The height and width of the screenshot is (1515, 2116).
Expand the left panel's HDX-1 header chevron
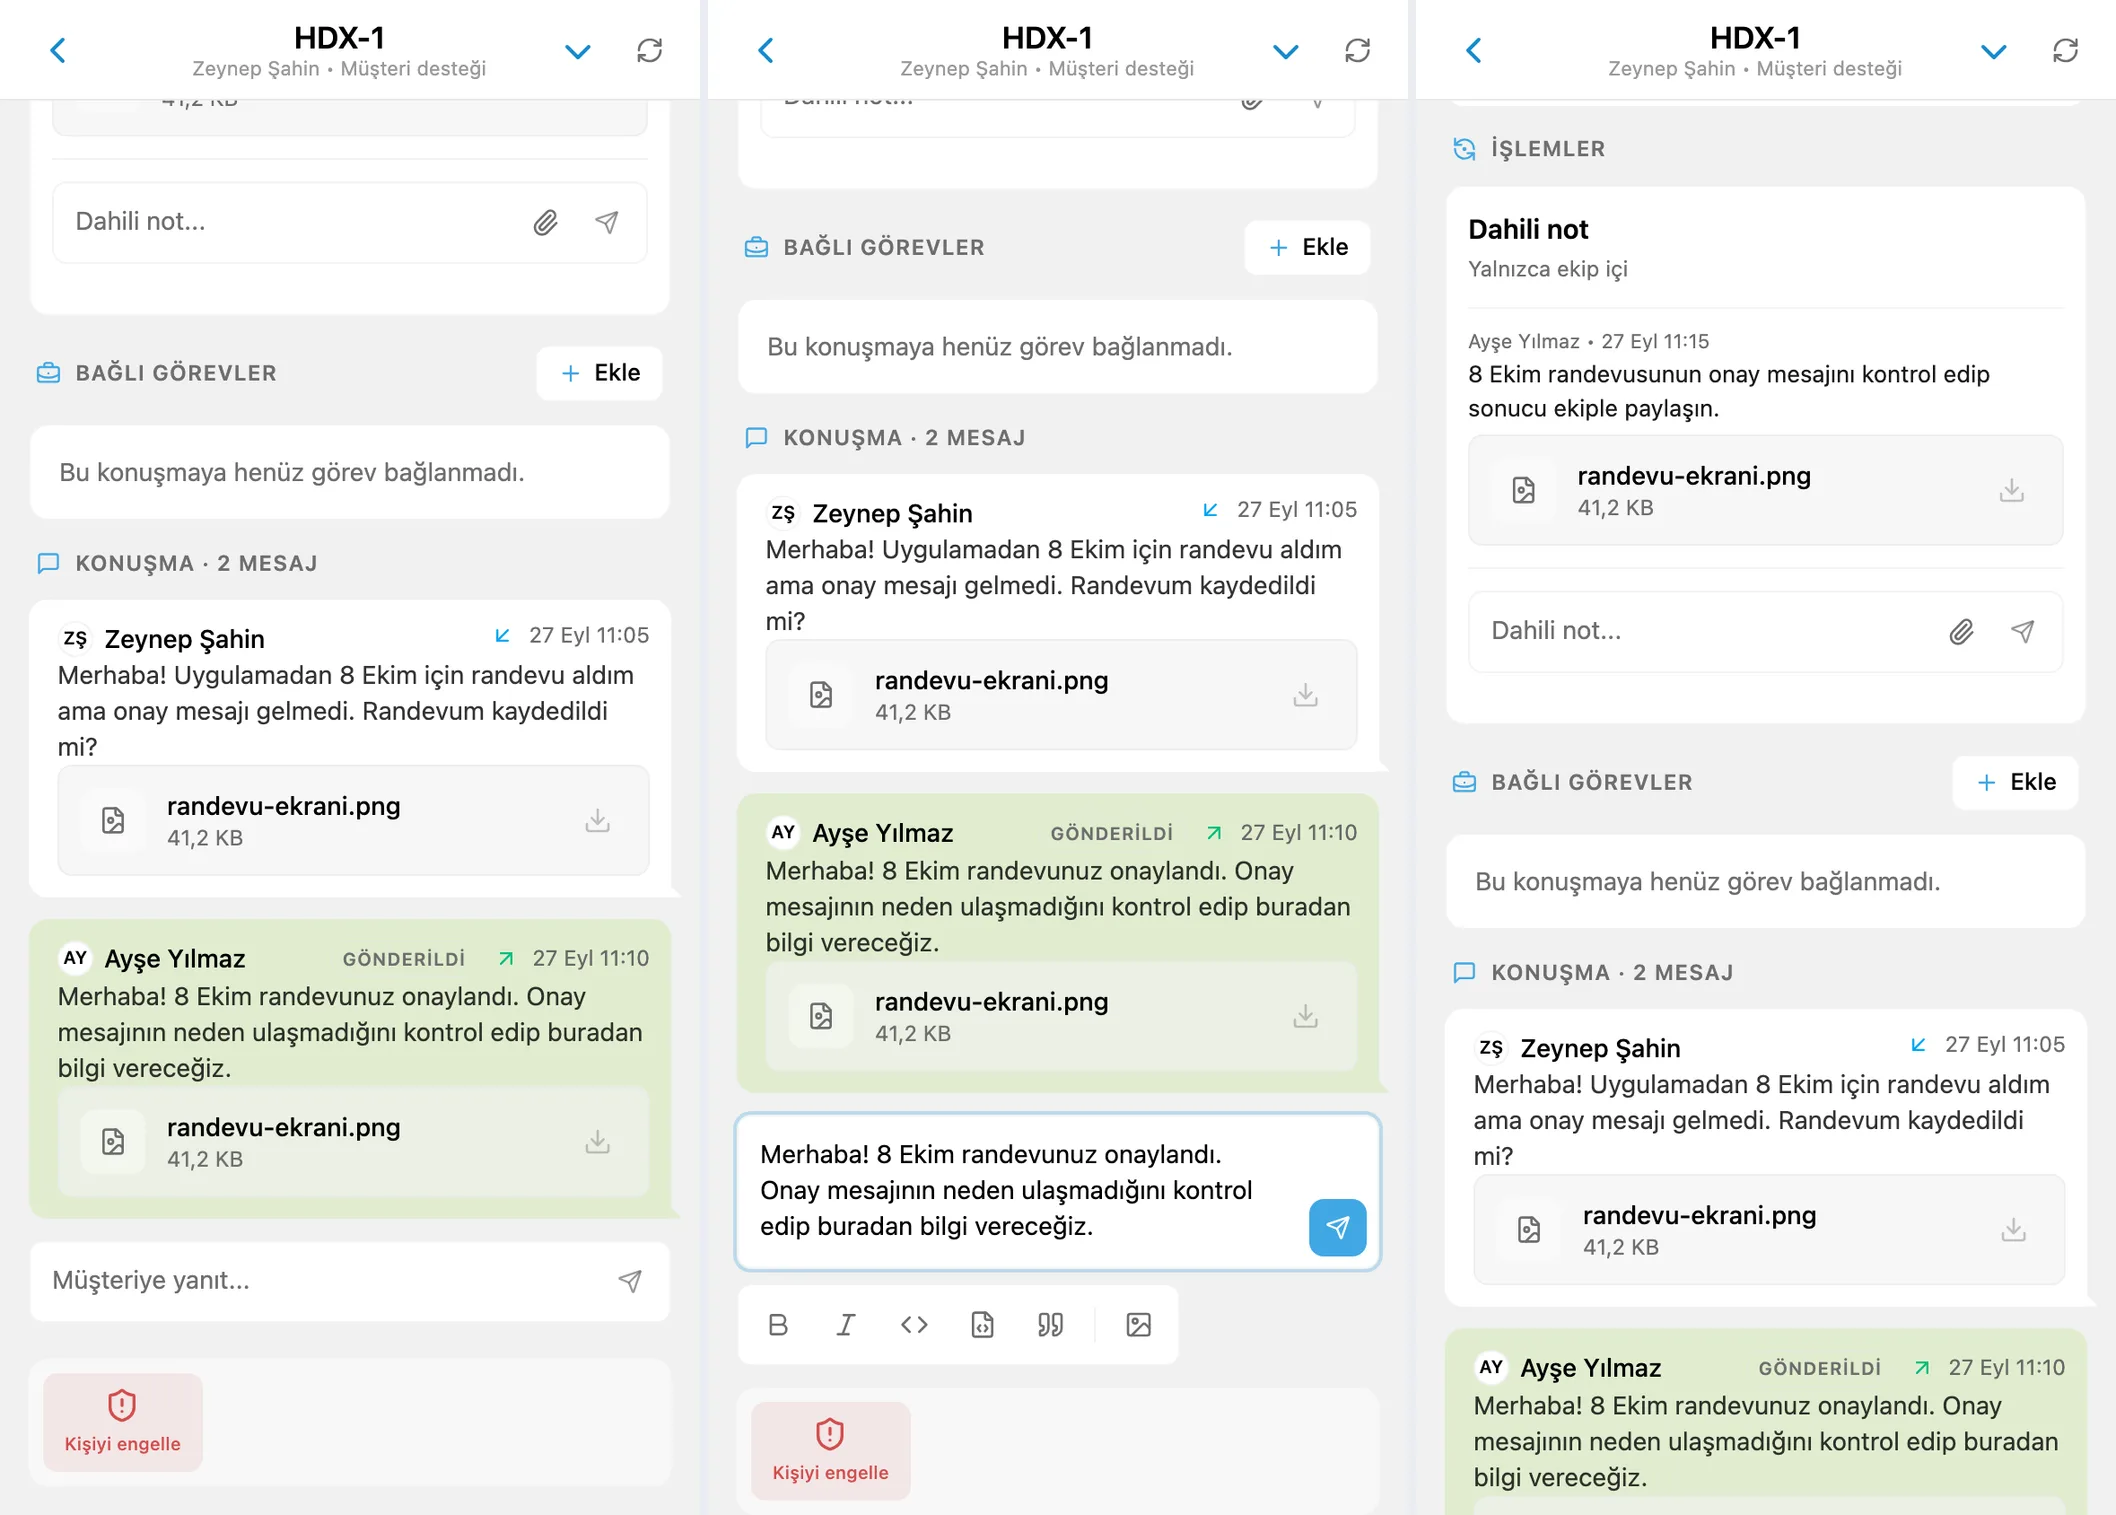(577, 51)
